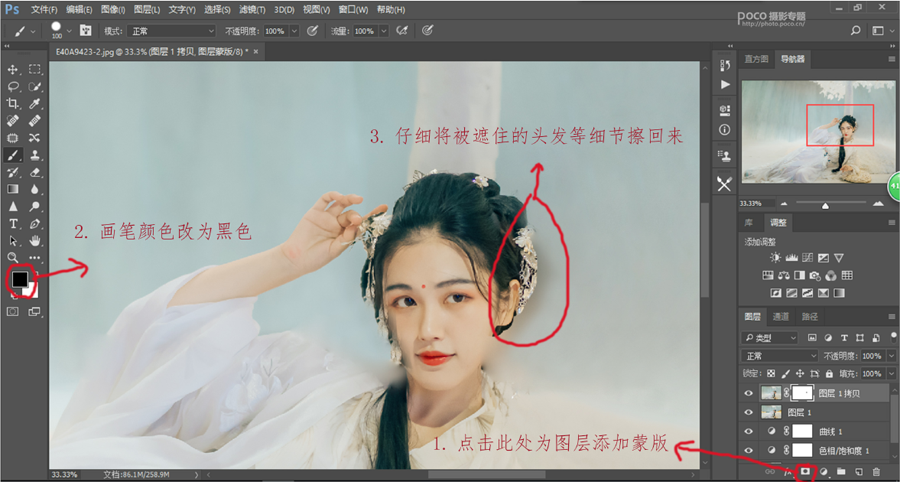
Task: Click the delete layer trash icon
Action: (876, 472)
